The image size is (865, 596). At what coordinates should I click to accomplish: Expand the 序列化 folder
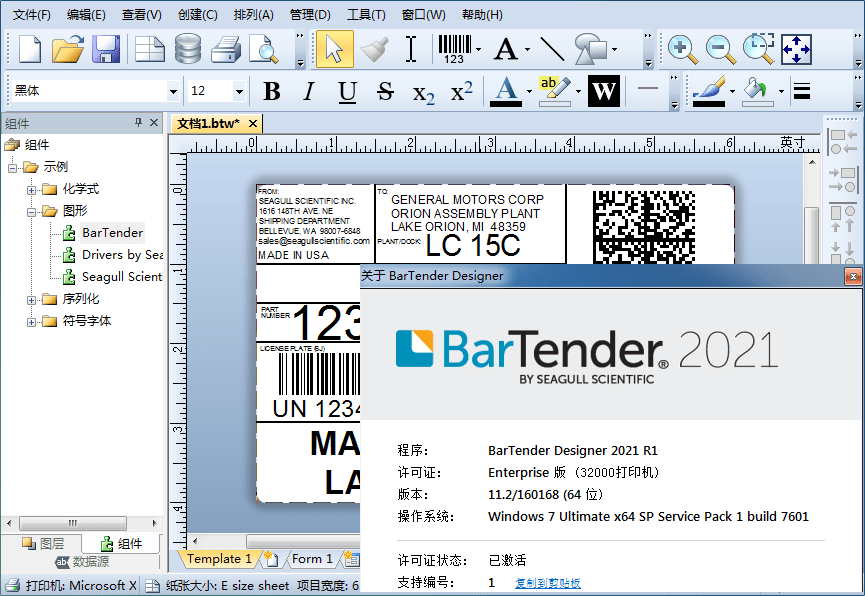tap(31, 300)
